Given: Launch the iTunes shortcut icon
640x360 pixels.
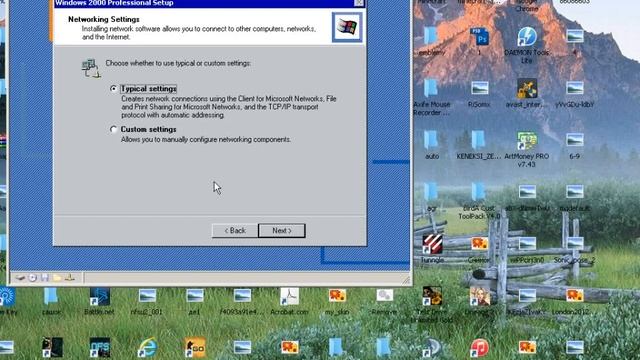Looking at the screenshot, I should click(x=479, y=348).
